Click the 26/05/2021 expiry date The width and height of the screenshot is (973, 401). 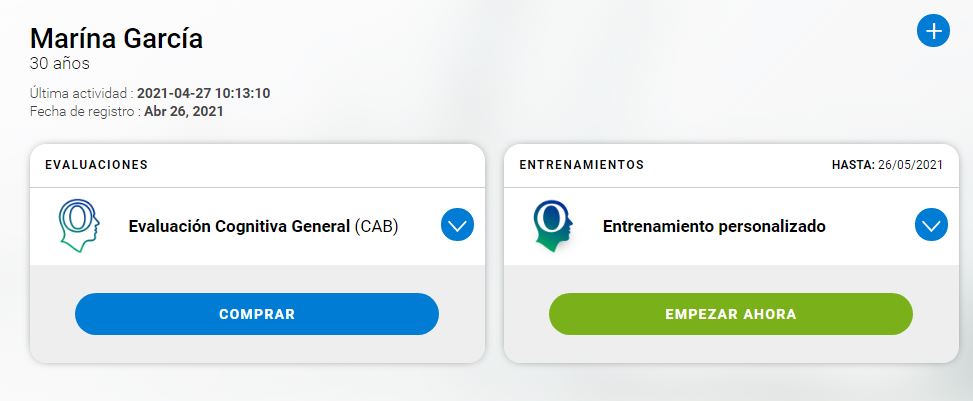tap(910, 165)
